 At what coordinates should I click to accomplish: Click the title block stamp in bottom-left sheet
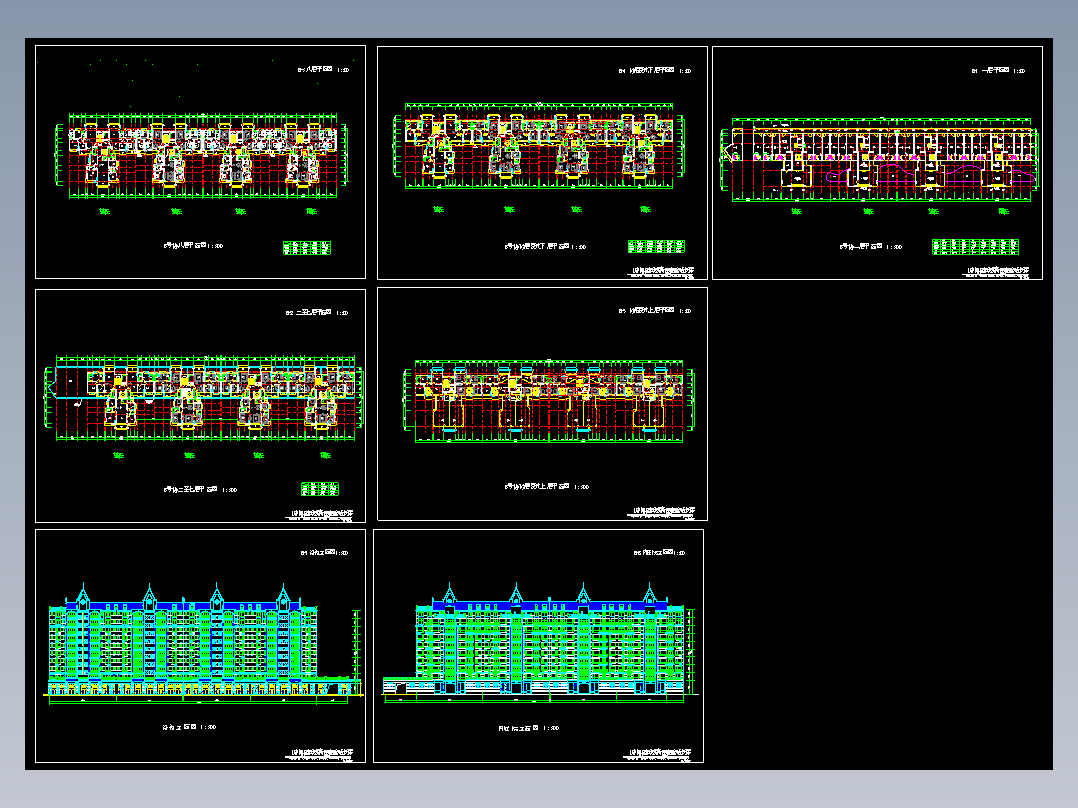[320, 755]
